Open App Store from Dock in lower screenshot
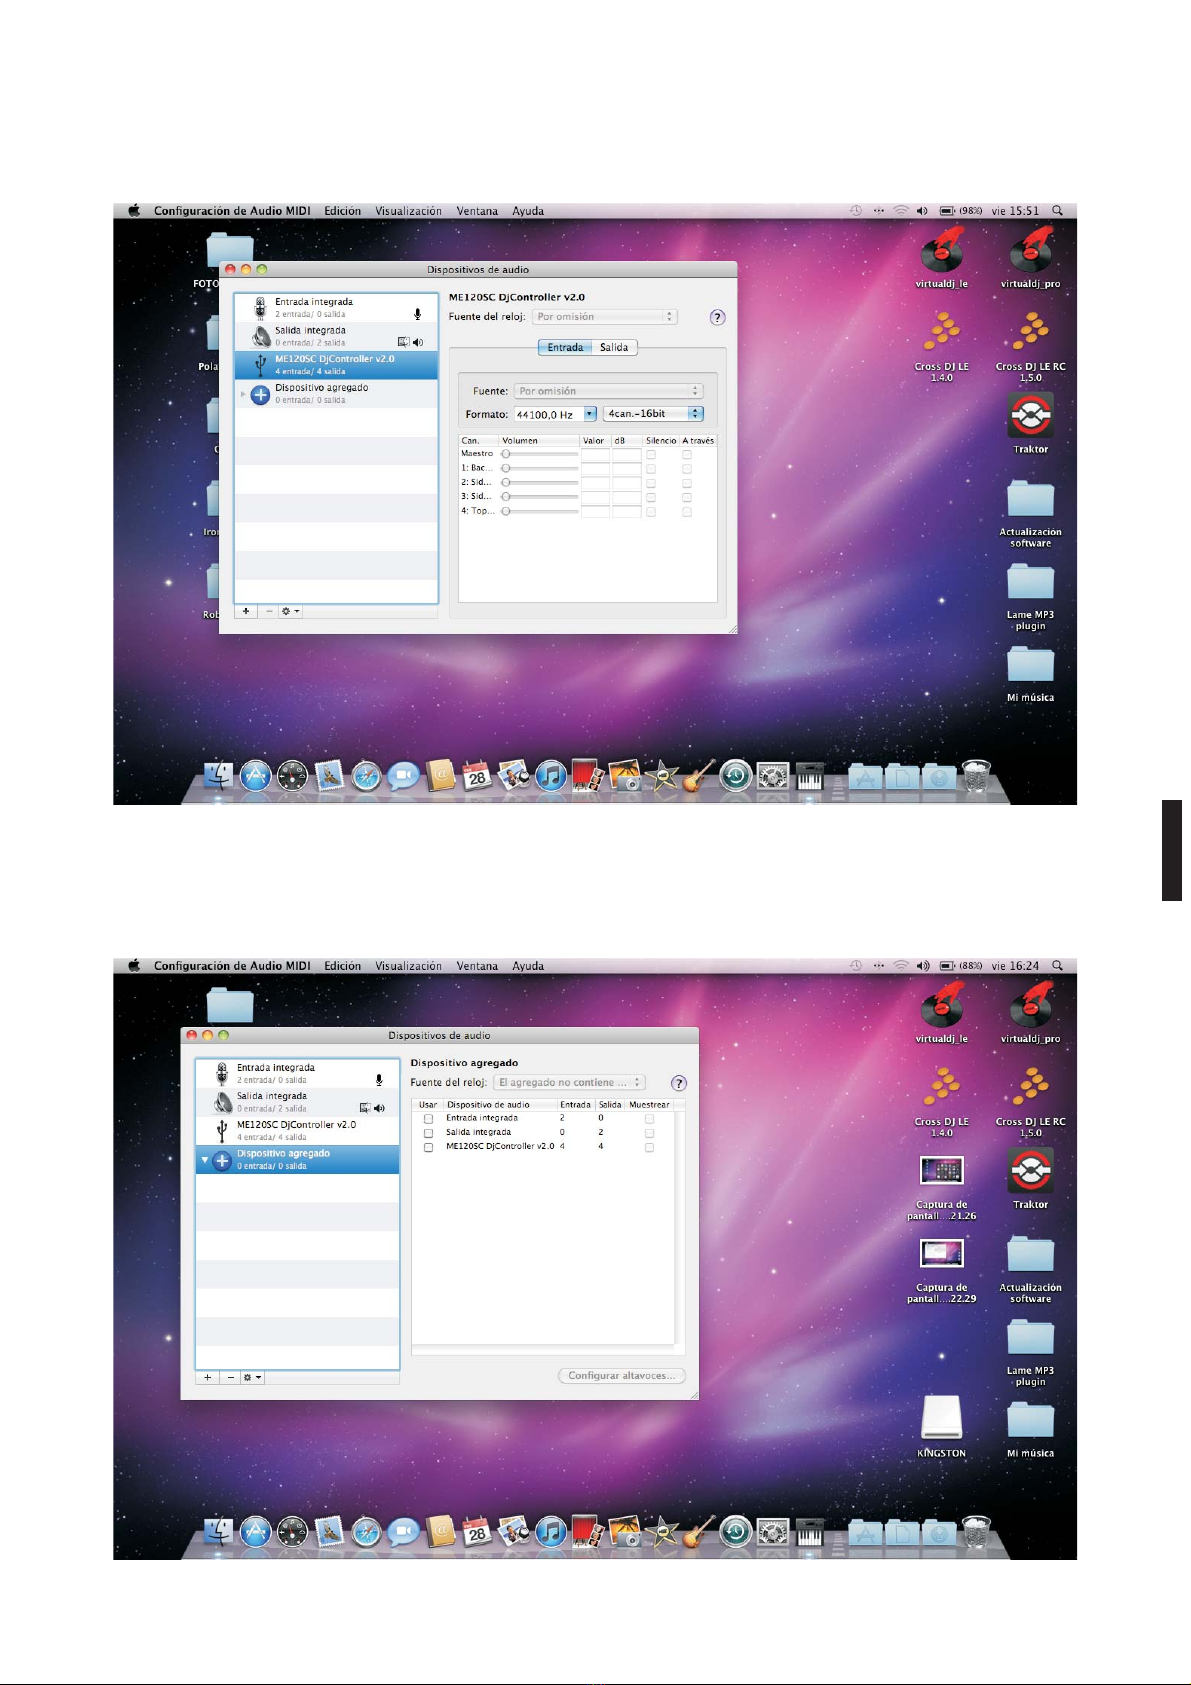Screen dimensions: 1191x1685 coord(255,1531)
